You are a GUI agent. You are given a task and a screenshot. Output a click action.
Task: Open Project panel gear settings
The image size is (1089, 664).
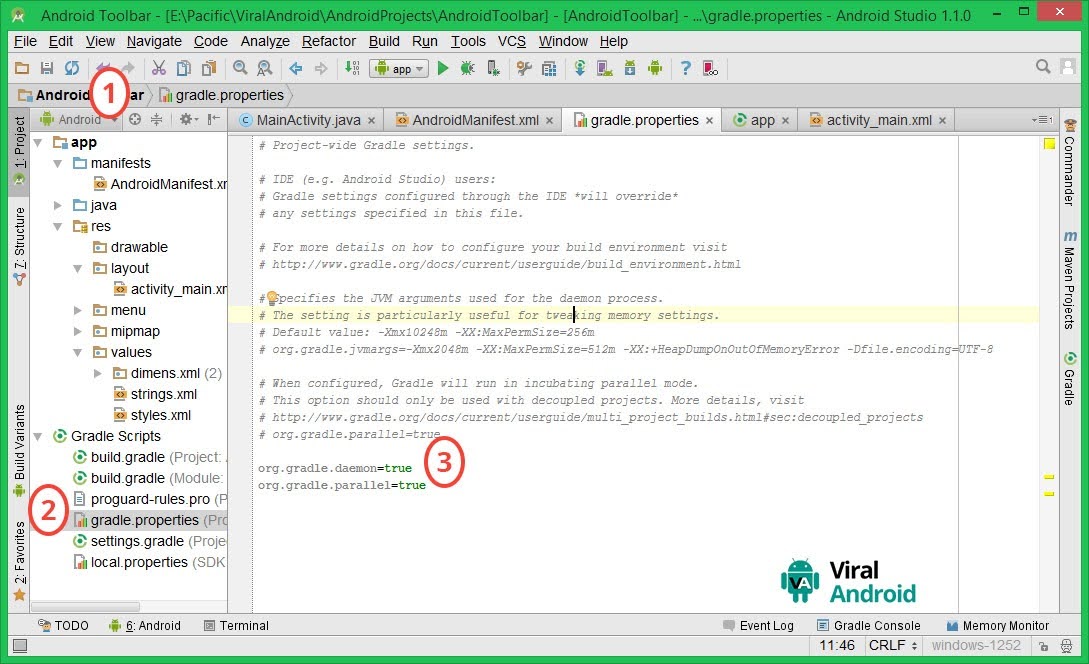188,119
